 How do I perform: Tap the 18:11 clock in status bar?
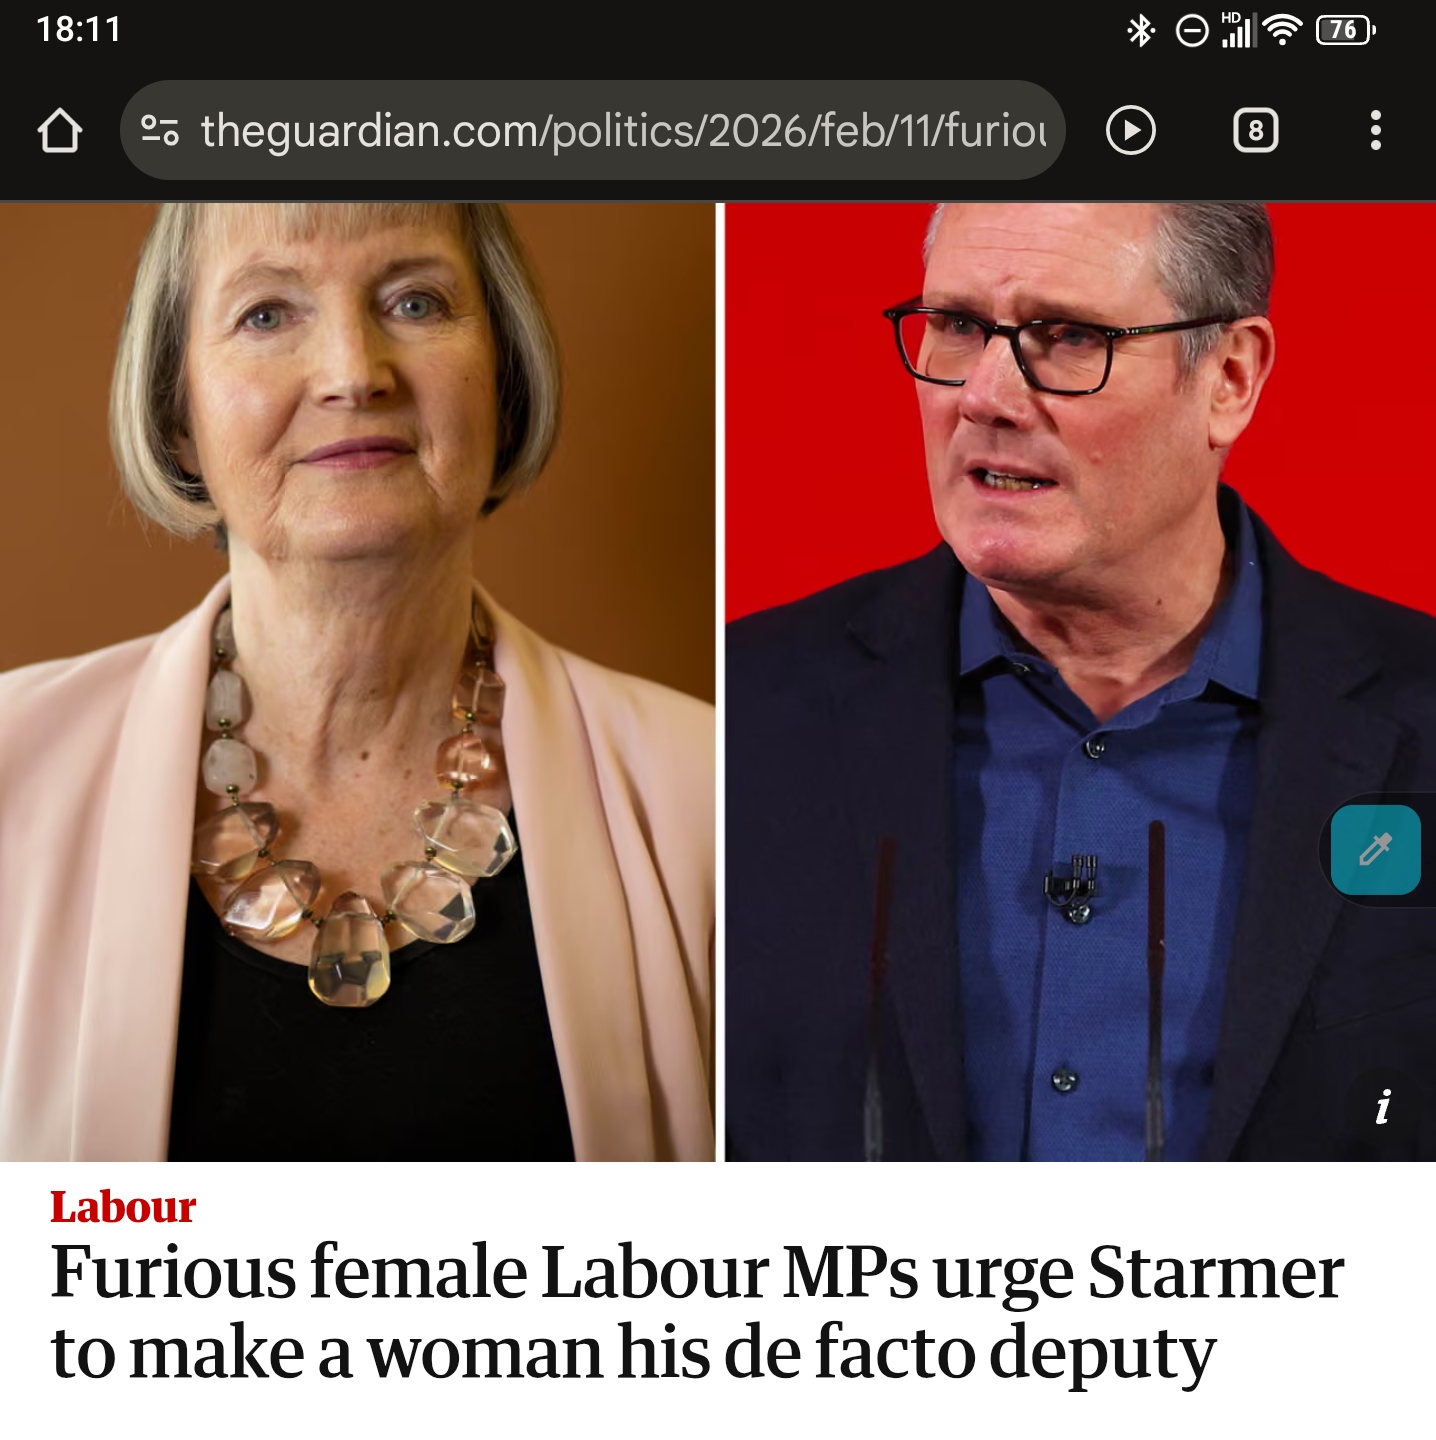[x=79, y=30]
